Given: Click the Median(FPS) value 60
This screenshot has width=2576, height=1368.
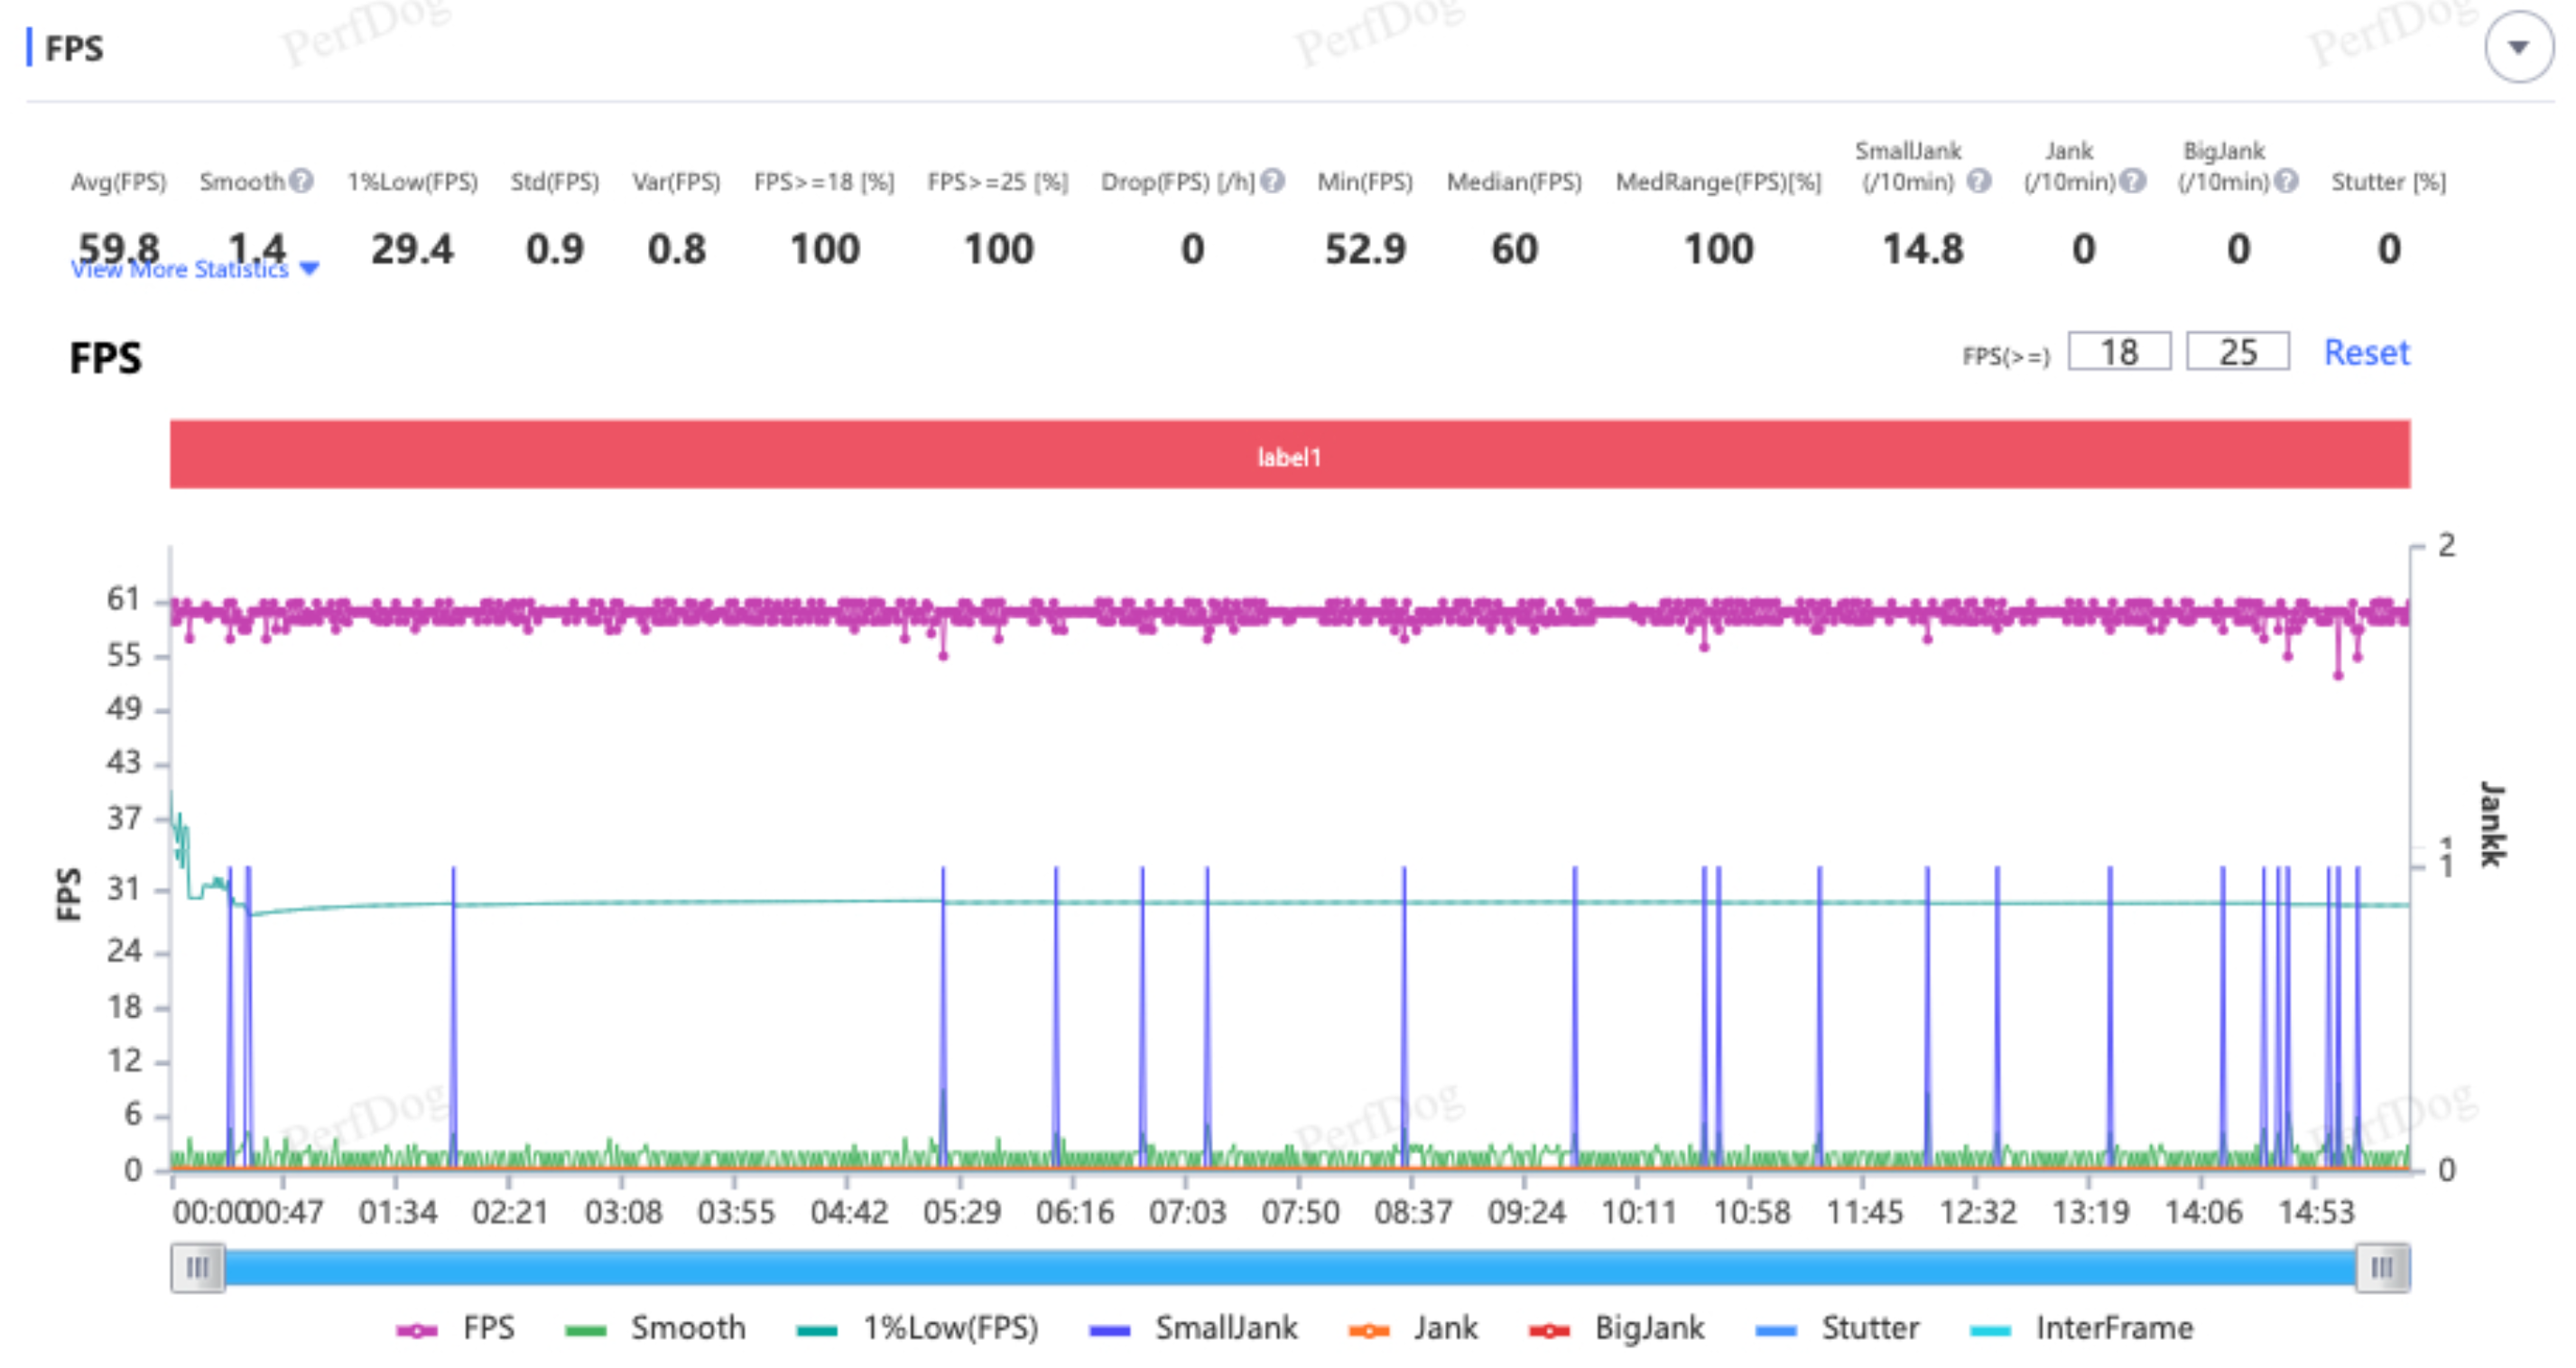Looking at the screenshot, I should (x=1514, y=248).
